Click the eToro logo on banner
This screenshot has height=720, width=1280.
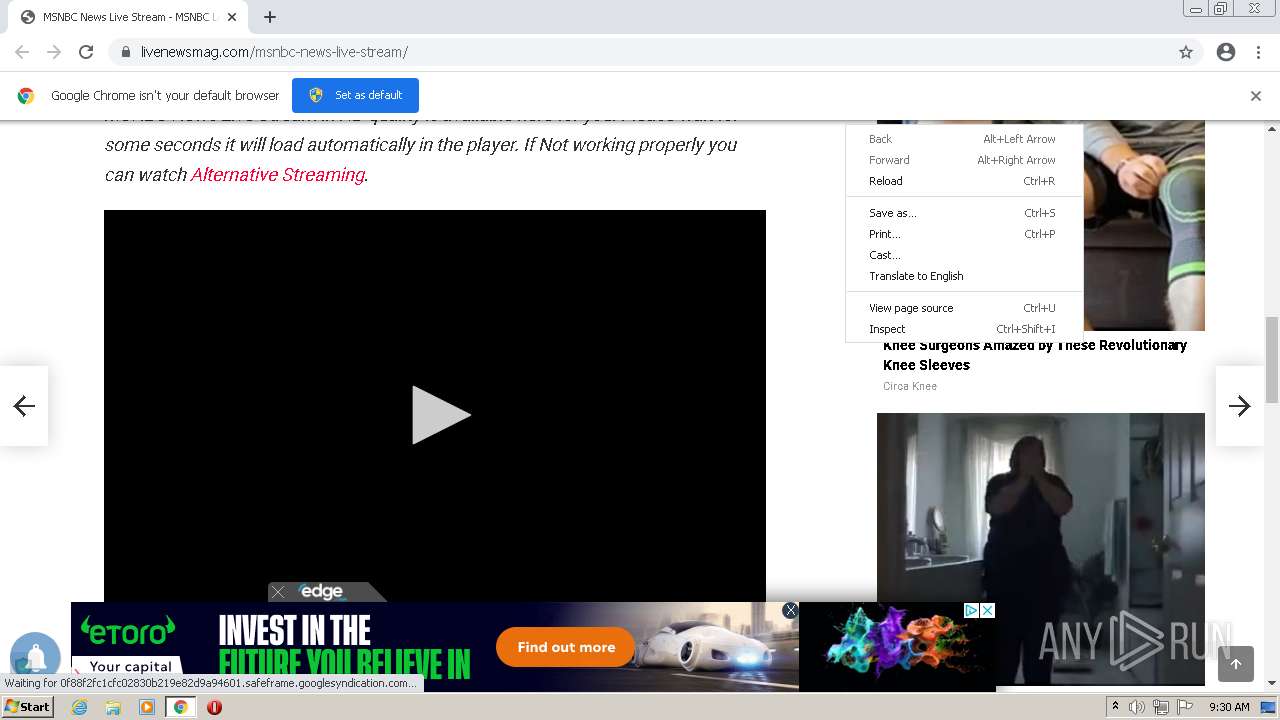(x=128, y=629)
